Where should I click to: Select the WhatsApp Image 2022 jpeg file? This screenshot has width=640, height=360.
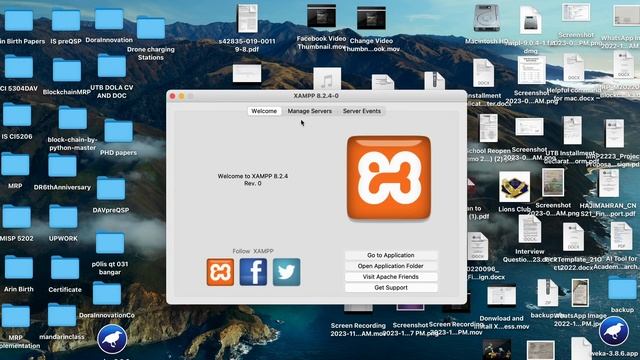coord(580,293)
